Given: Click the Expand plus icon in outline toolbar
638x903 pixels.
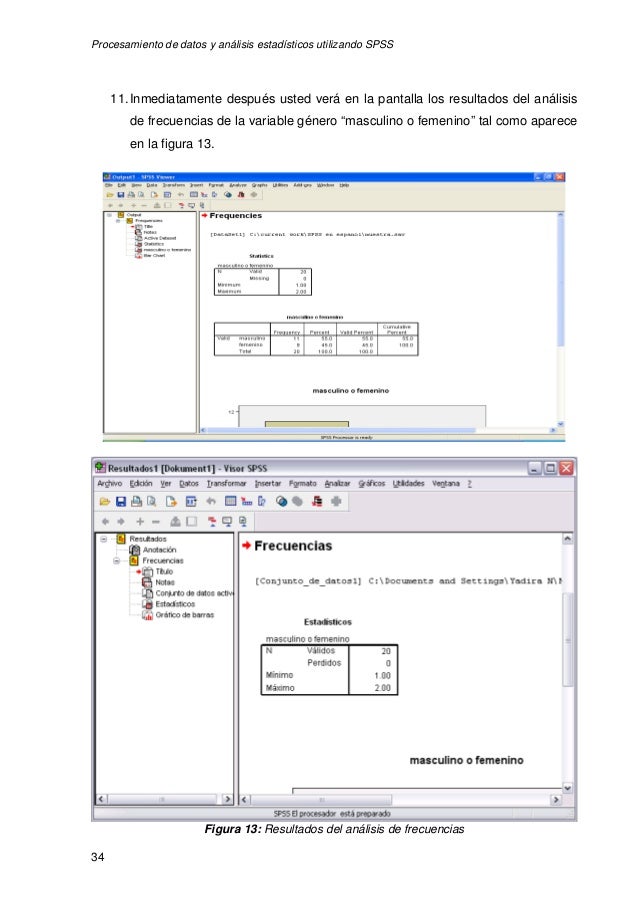Looking at the screenshot, I should [140, 522].
